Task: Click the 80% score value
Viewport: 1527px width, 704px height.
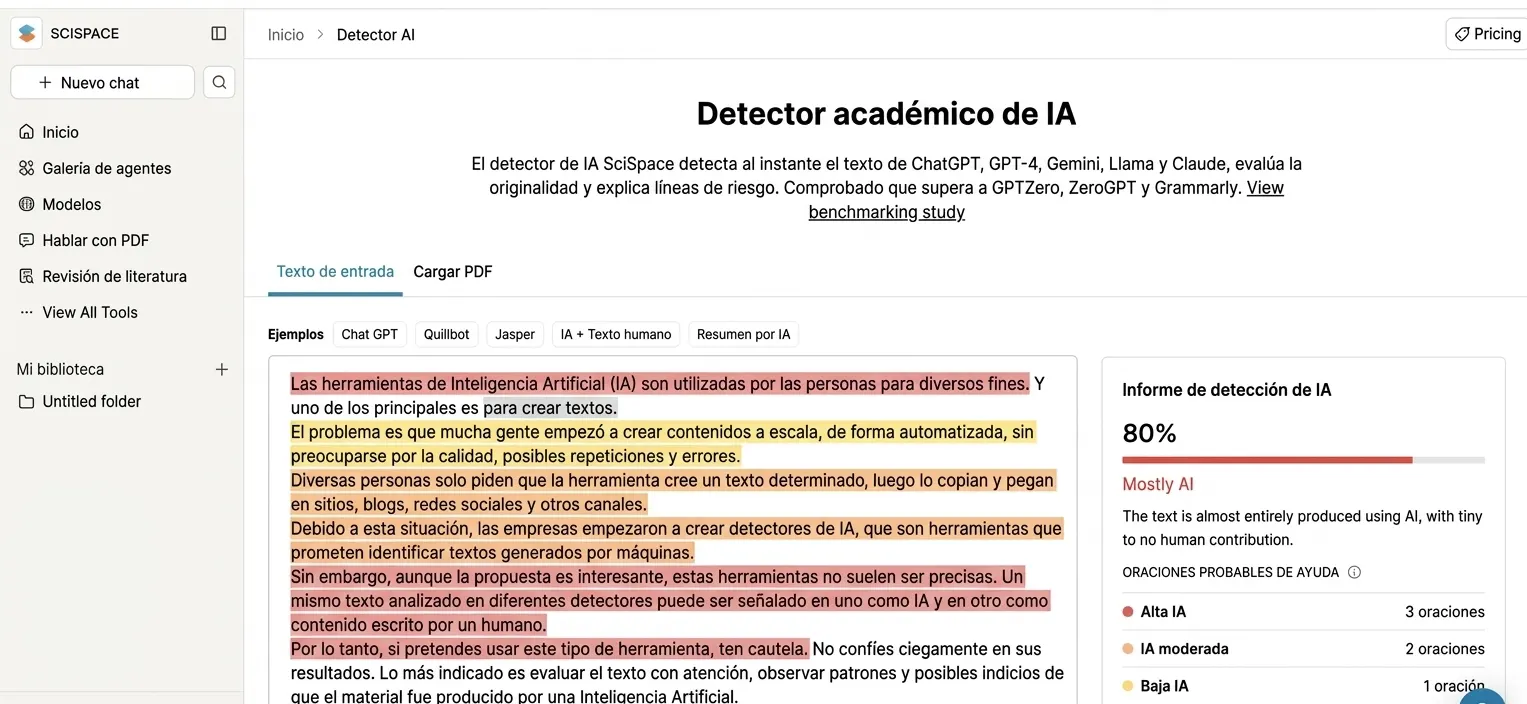Action: click(1149, 433)
